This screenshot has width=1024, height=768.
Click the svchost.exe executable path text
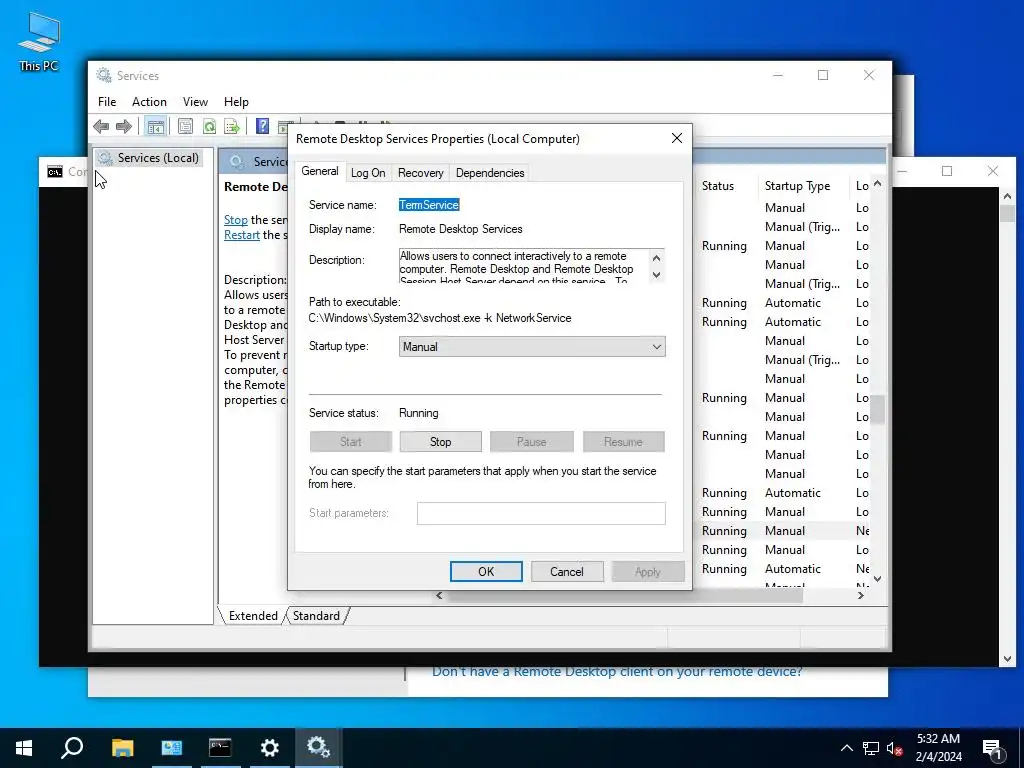pos(440,318)
